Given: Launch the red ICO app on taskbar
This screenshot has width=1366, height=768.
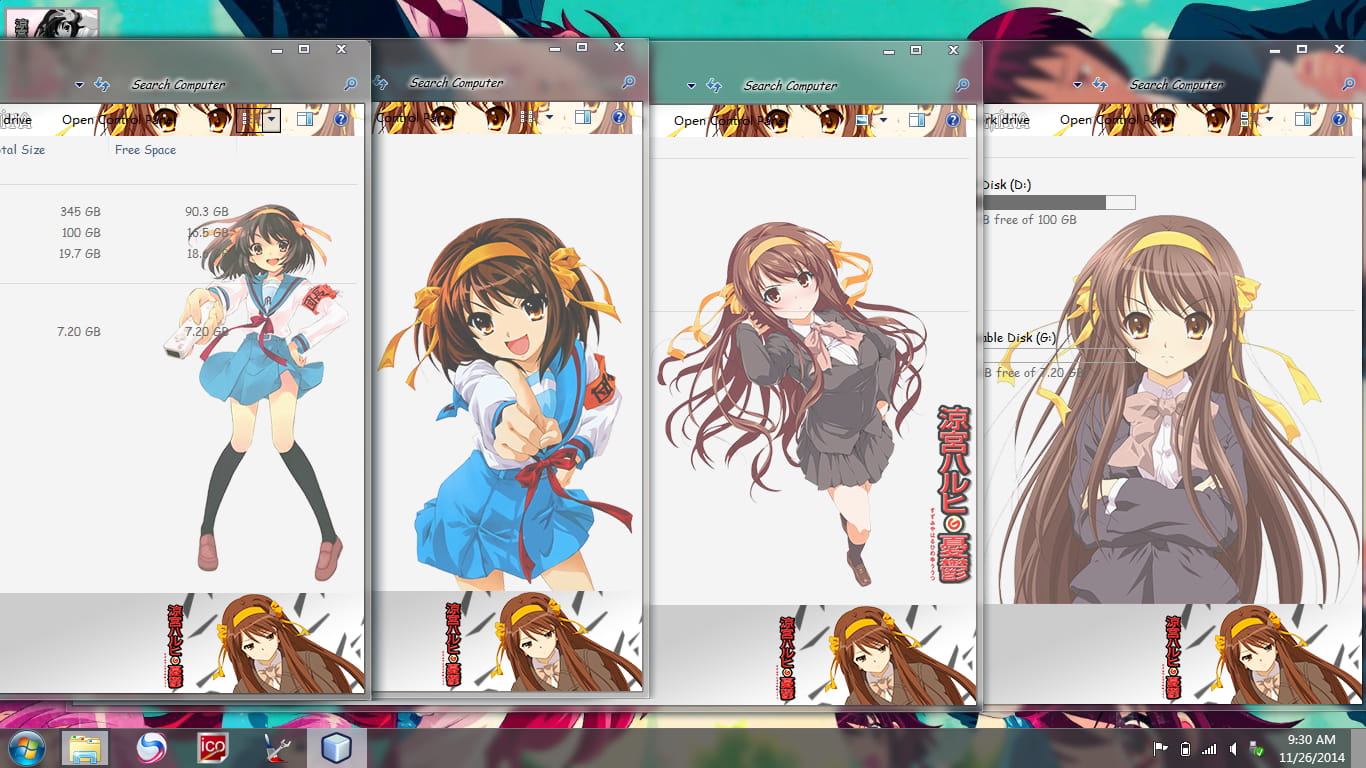Looking at the screenshot, I should 211,748.
